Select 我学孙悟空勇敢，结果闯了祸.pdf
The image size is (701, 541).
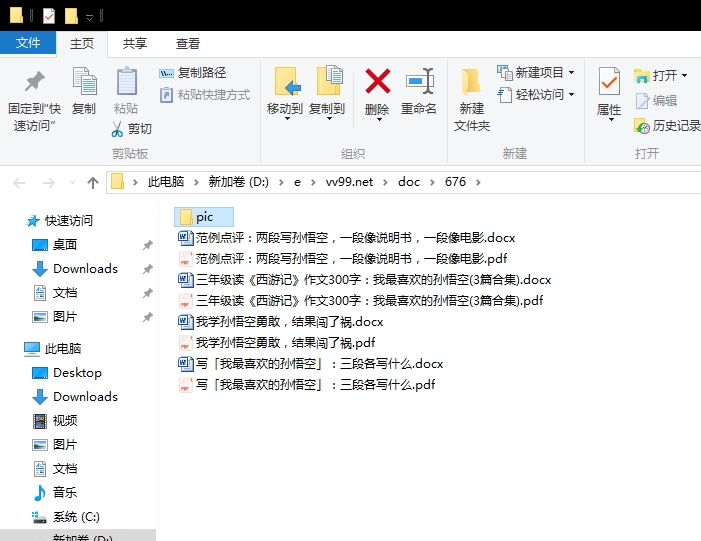click(x=277, y=343)
